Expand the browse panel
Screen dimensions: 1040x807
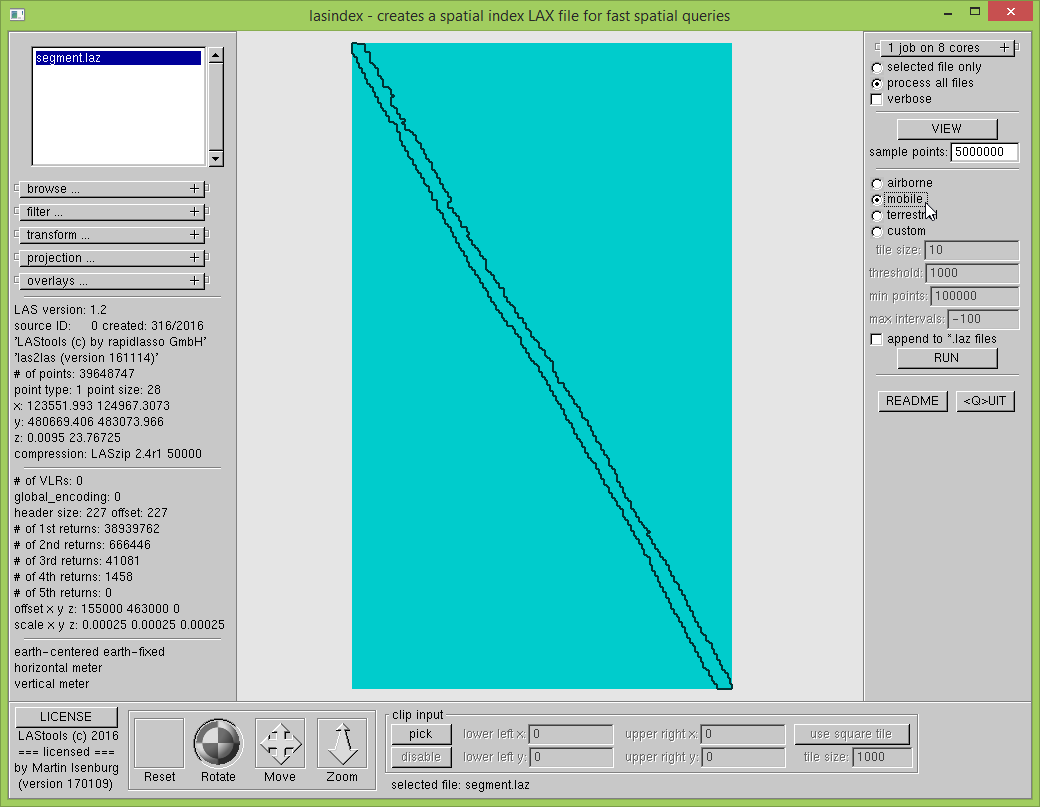coord(111,189)
